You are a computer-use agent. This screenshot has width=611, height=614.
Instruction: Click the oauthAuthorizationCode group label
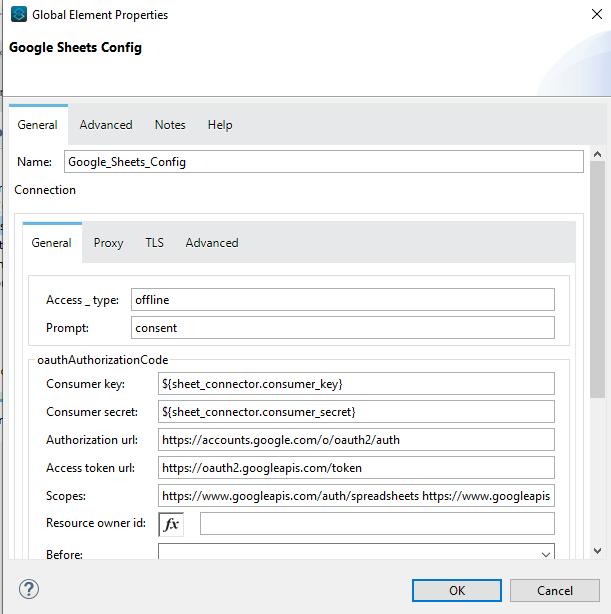tap(103, 360)
